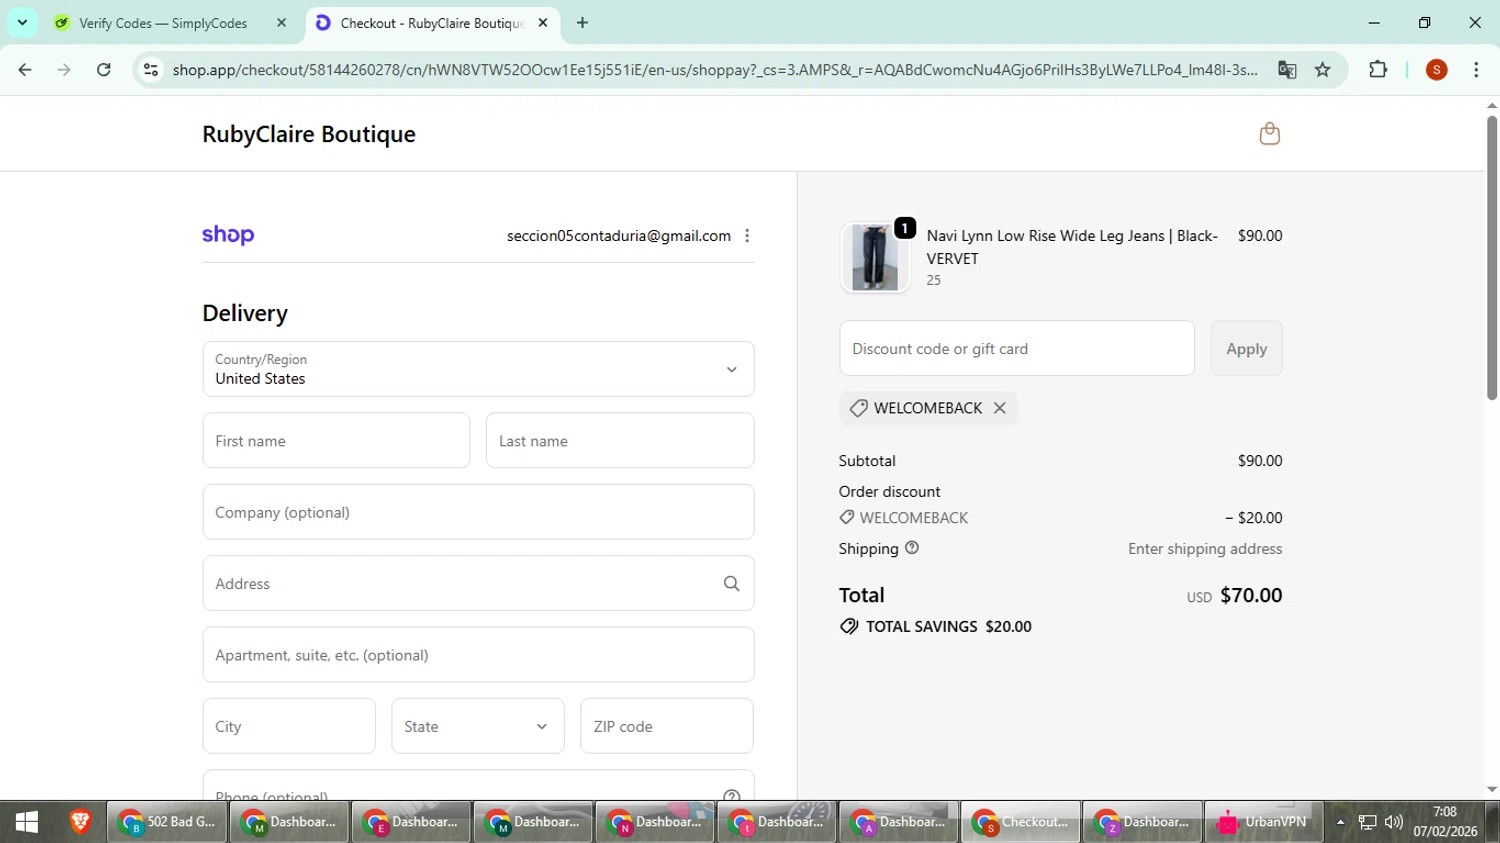Click the Apartment, suite, etc. field
The image size is (1500, 843).
(x=478, y=655)
